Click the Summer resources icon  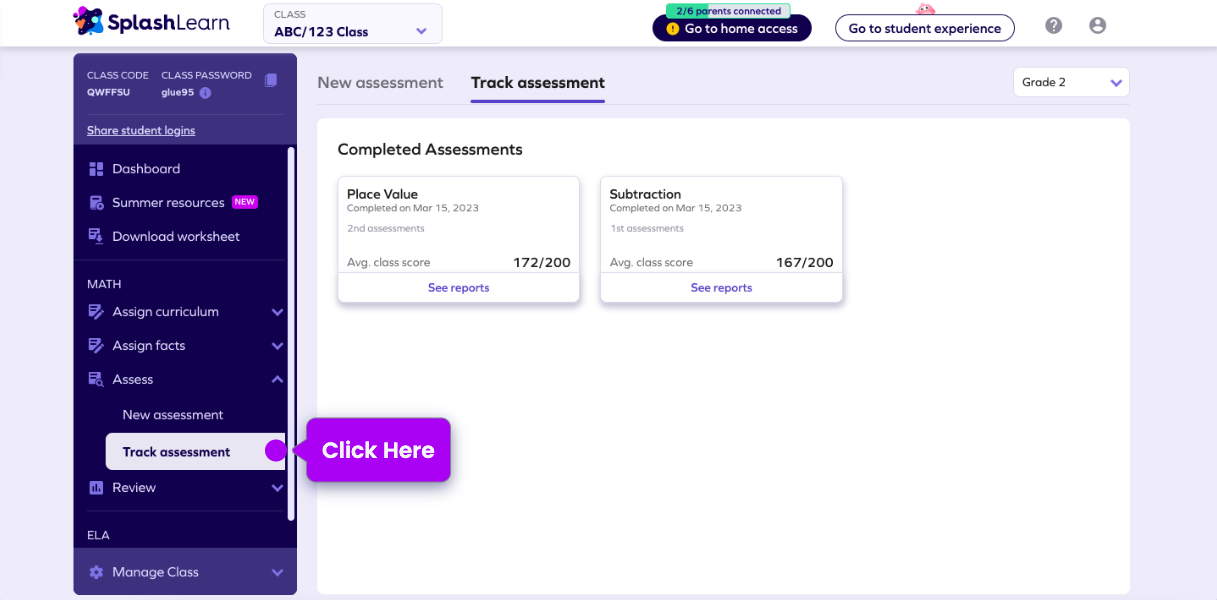[x=96, y=203]
